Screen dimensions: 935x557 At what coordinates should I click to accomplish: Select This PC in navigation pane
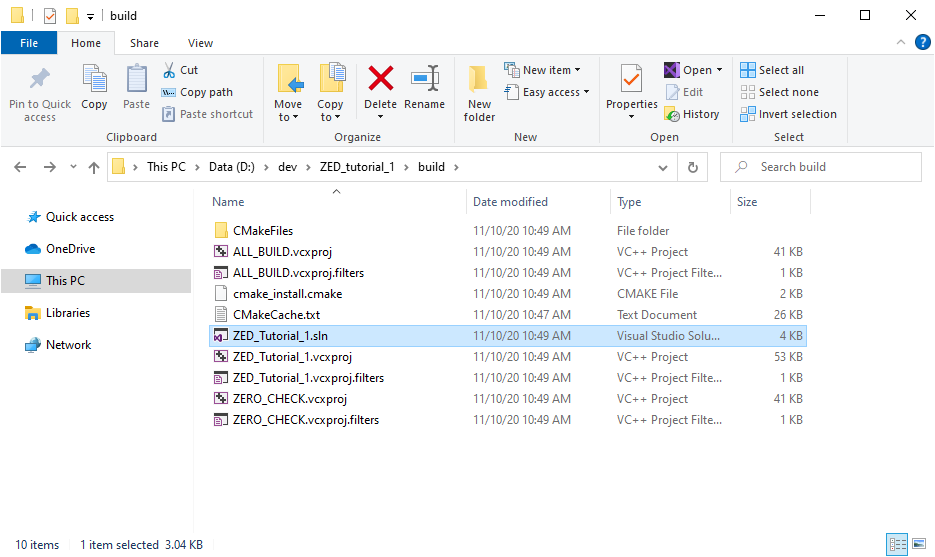pos(96,281)
